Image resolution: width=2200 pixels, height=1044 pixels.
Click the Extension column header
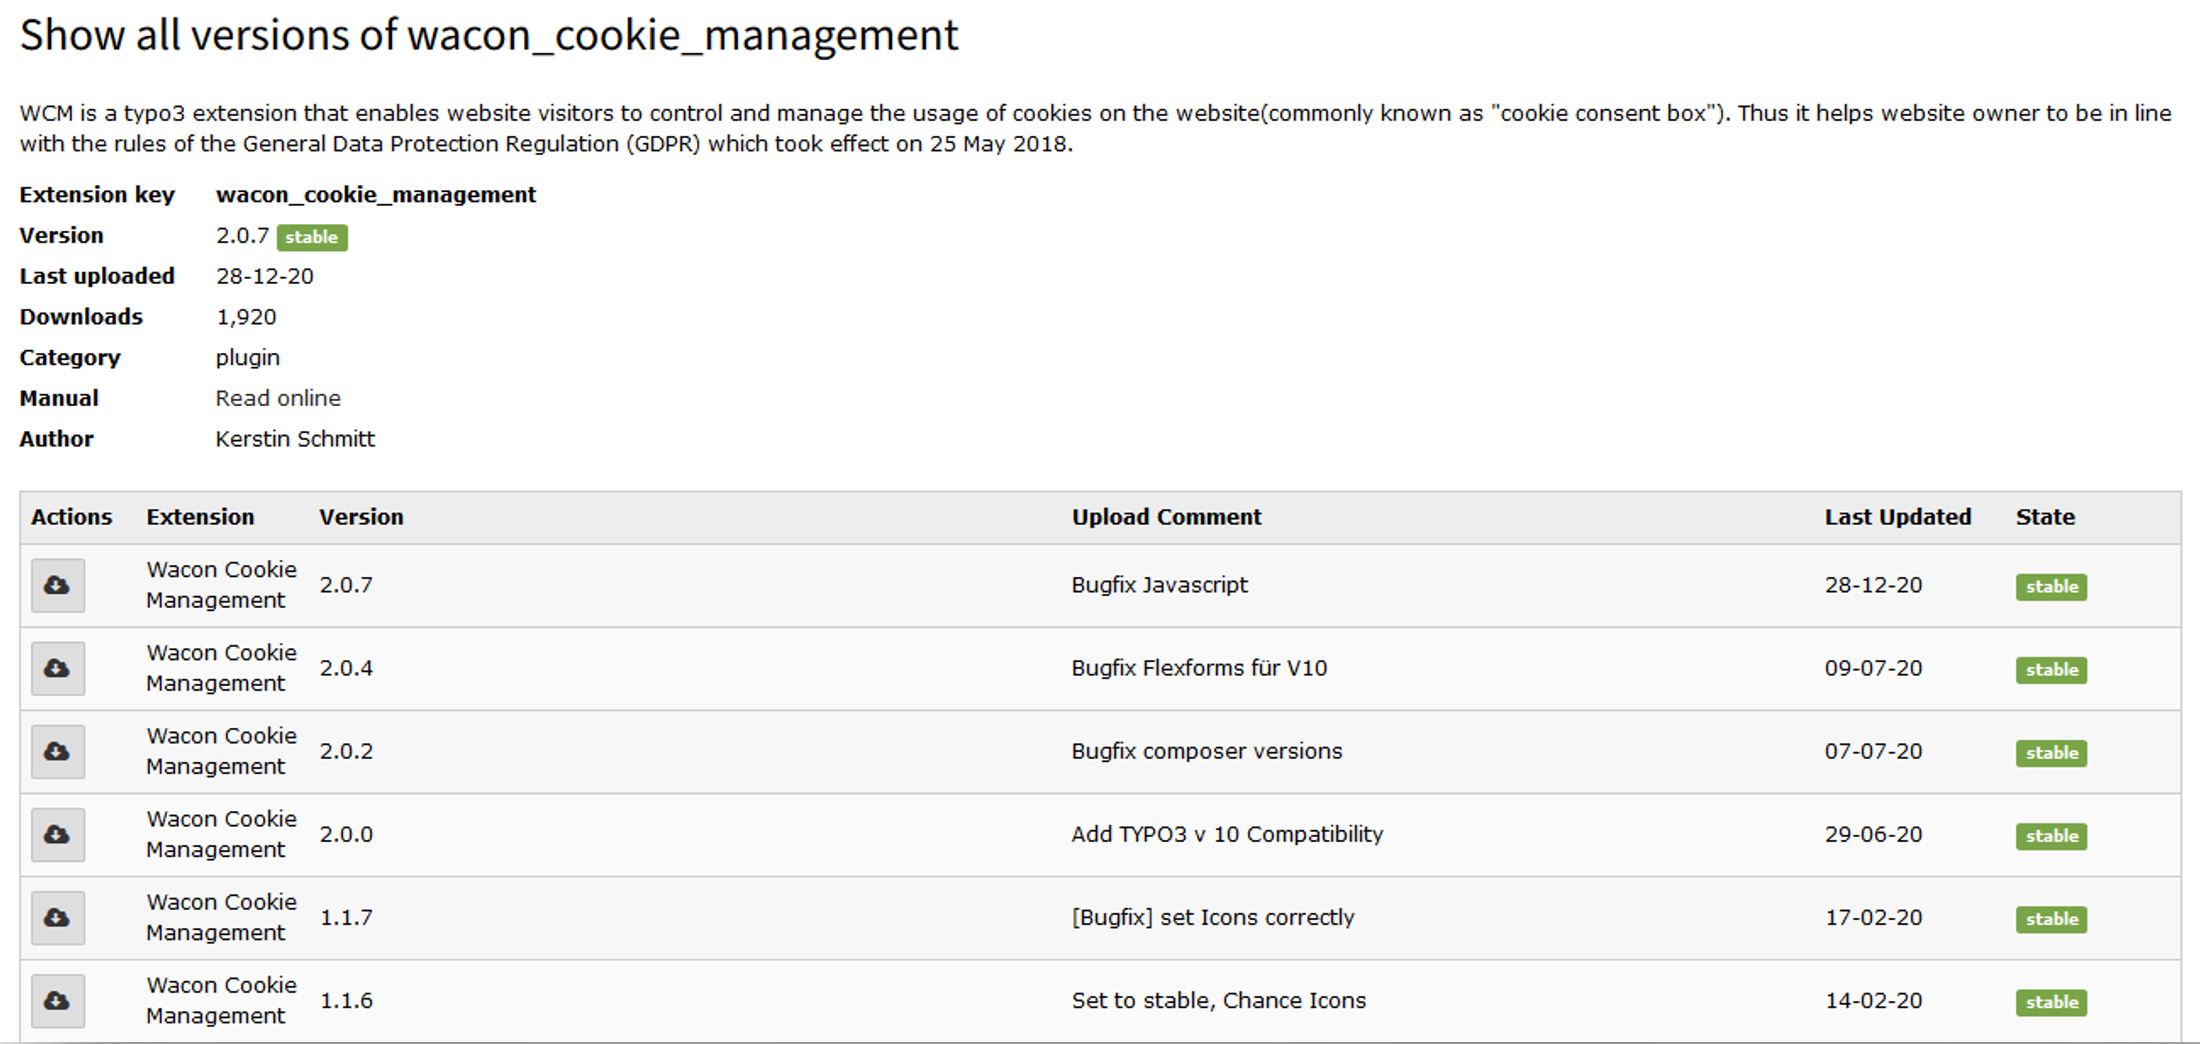point(200,517)
